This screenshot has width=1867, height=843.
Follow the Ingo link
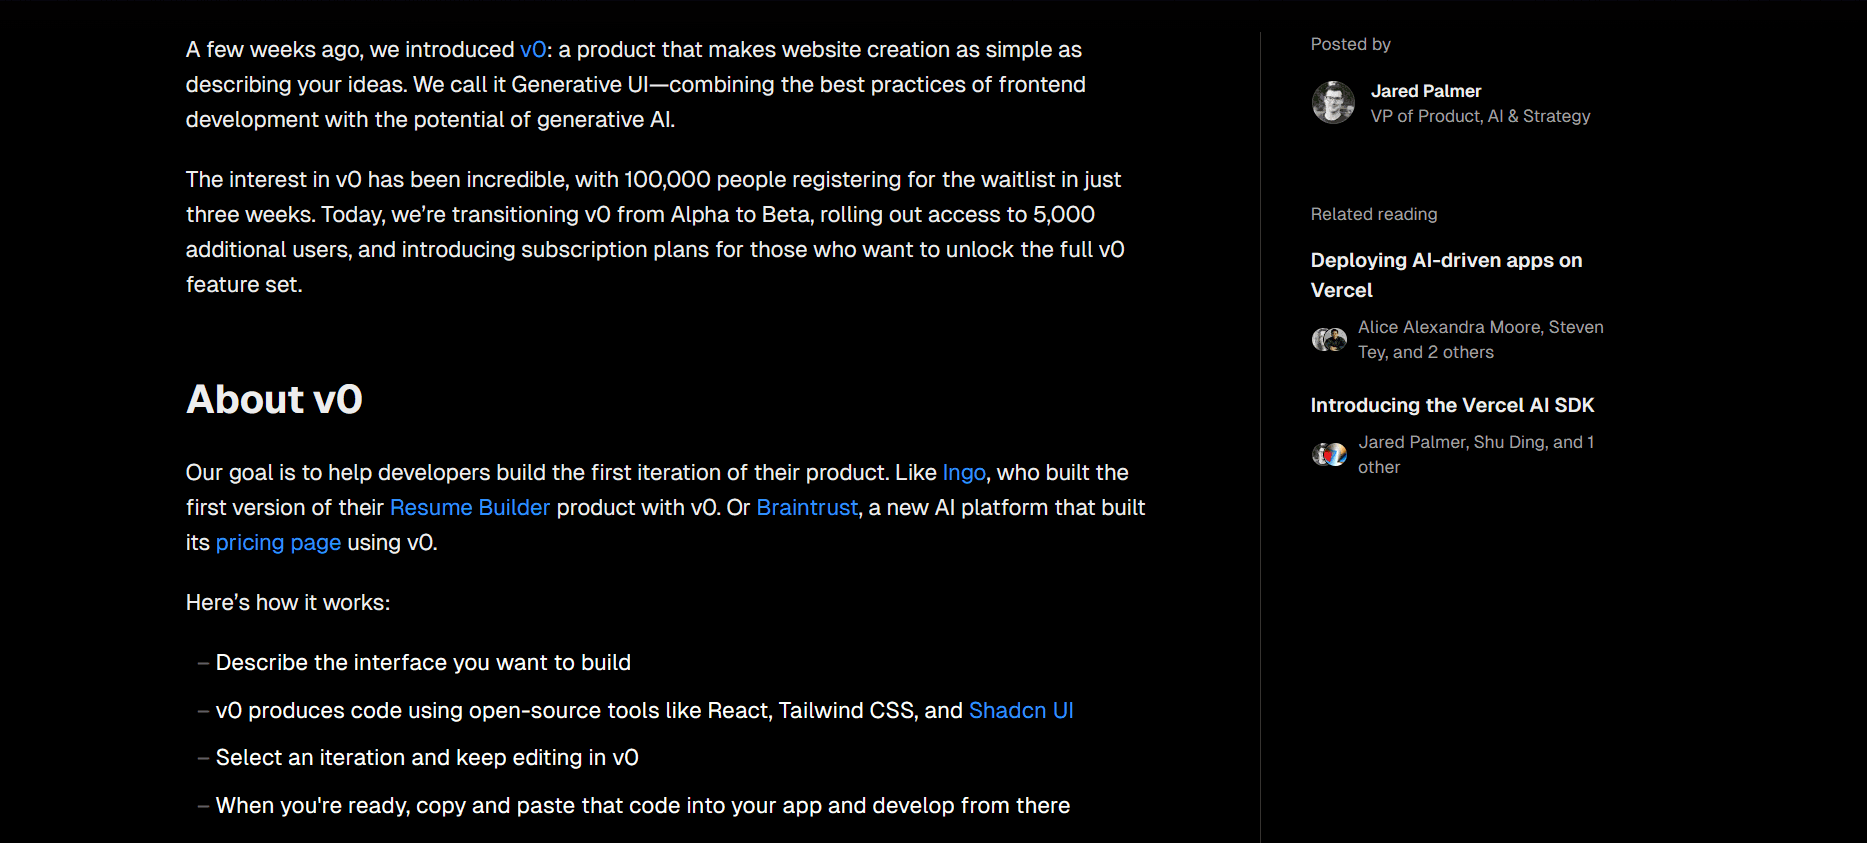[963, 473]
